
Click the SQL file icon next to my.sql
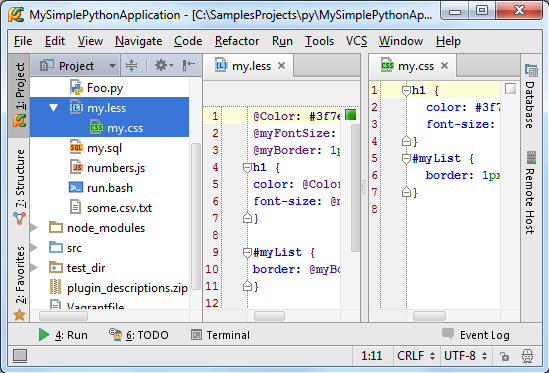pos(76,147)
